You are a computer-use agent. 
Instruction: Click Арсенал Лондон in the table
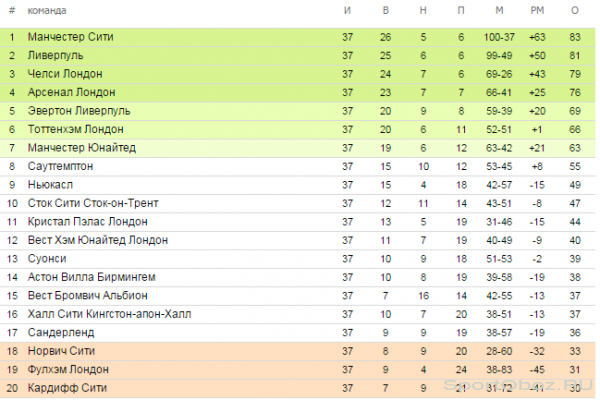pos(72,92)
